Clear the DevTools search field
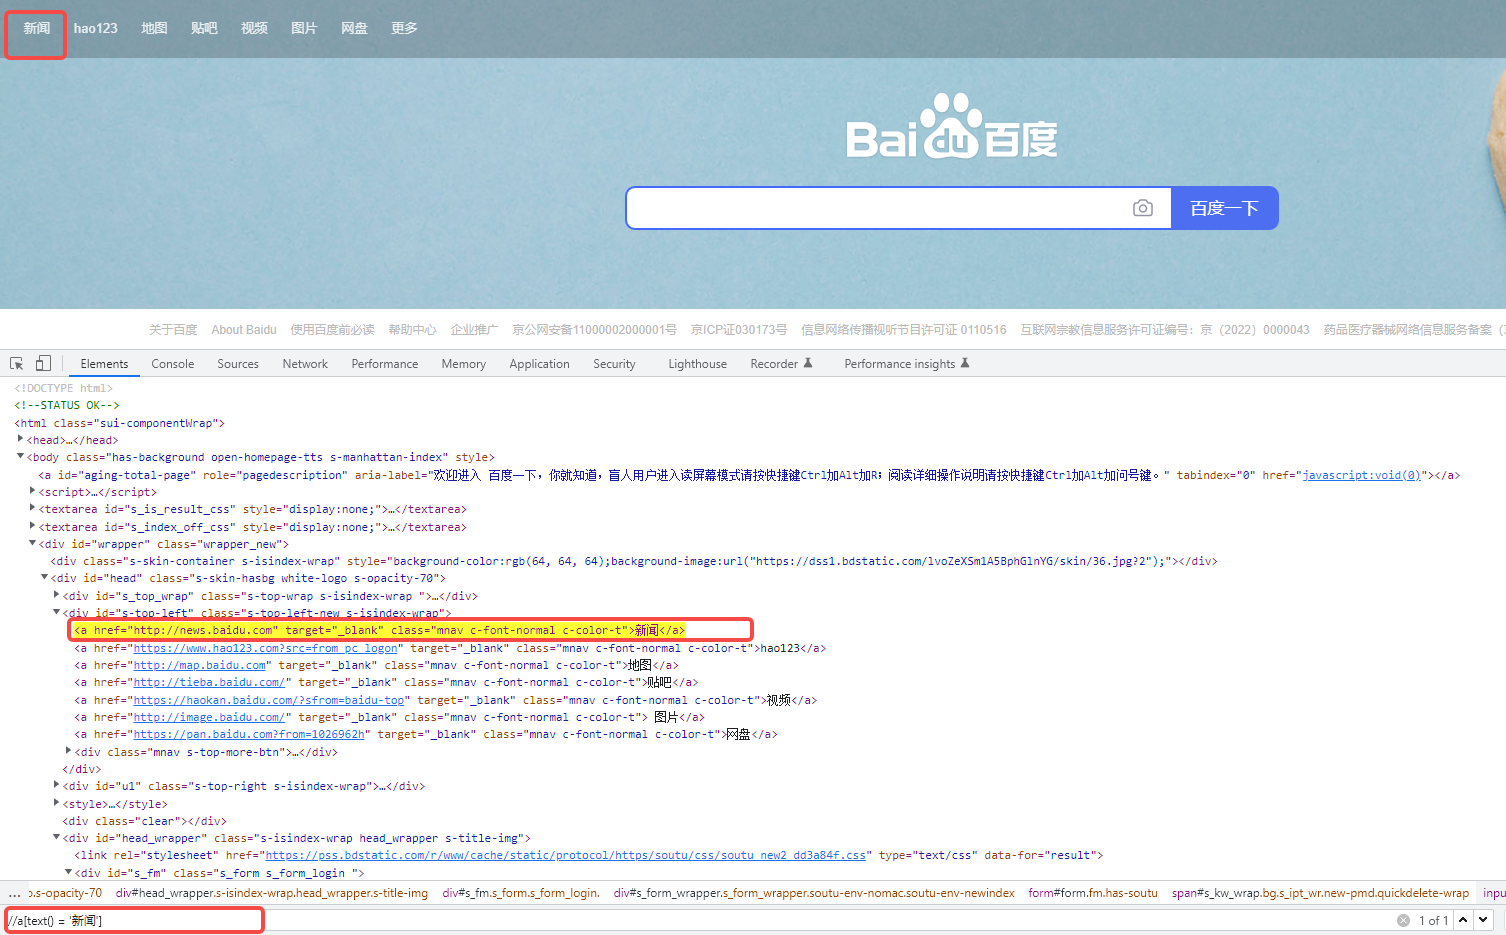 pyautogui.click(x=1403, y=920)
